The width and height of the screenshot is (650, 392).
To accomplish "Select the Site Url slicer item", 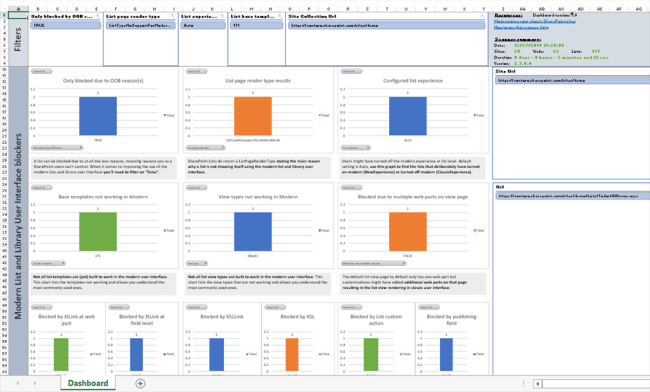I will [x=572, y=80].
